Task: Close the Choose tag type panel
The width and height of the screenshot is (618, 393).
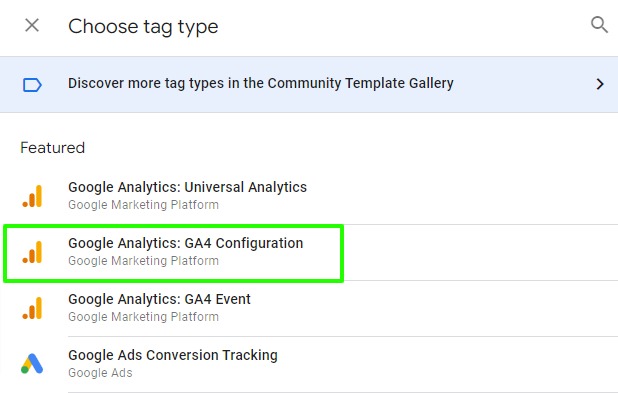Action: click(32, 26)
